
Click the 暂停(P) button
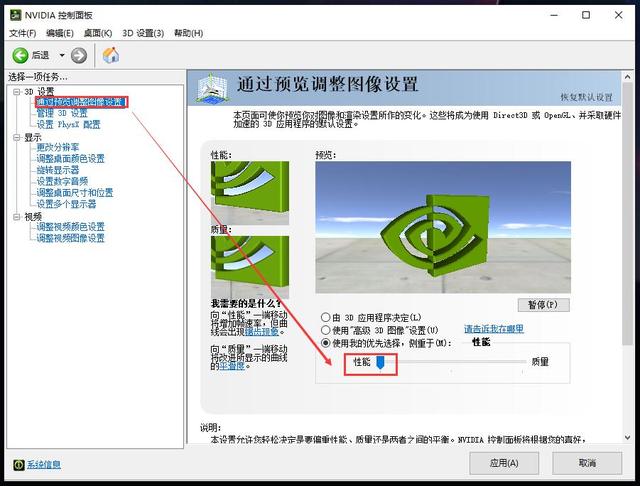pos(543,305)
